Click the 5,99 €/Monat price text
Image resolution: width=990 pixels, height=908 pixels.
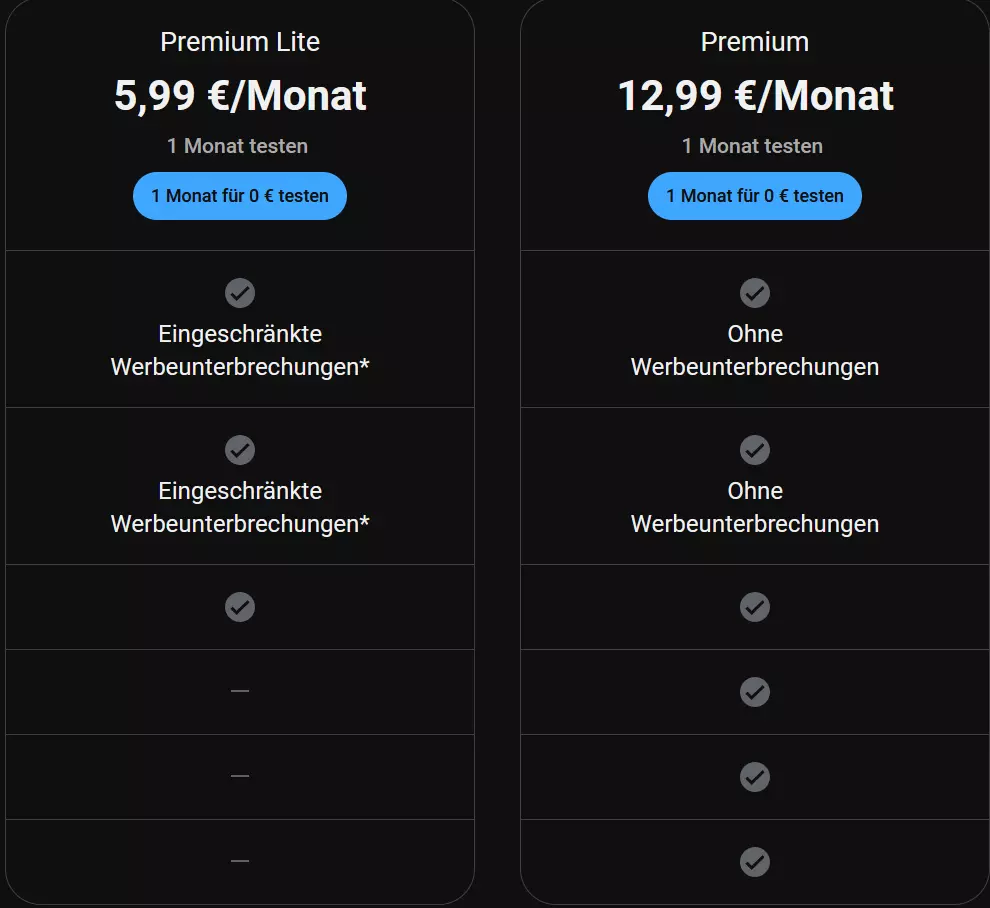(240, 97)
